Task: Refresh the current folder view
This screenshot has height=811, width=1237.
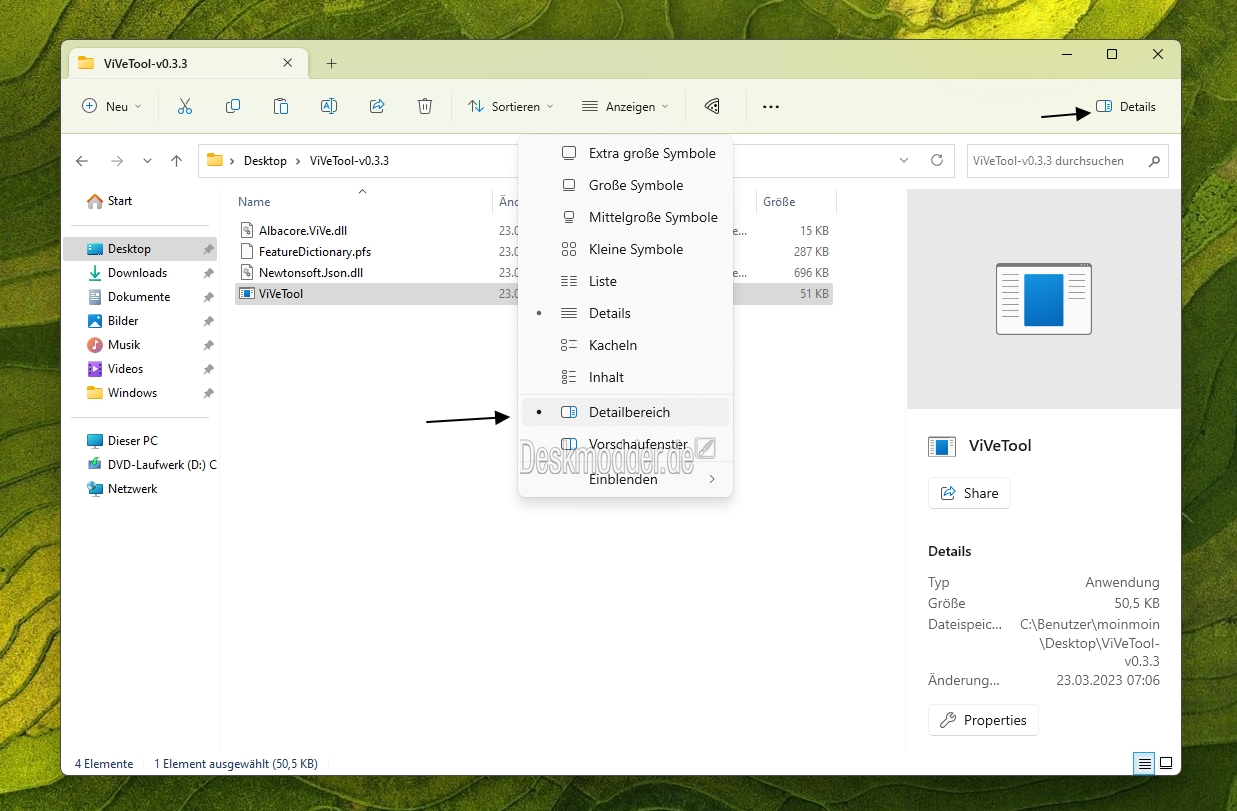Action: 937,160
